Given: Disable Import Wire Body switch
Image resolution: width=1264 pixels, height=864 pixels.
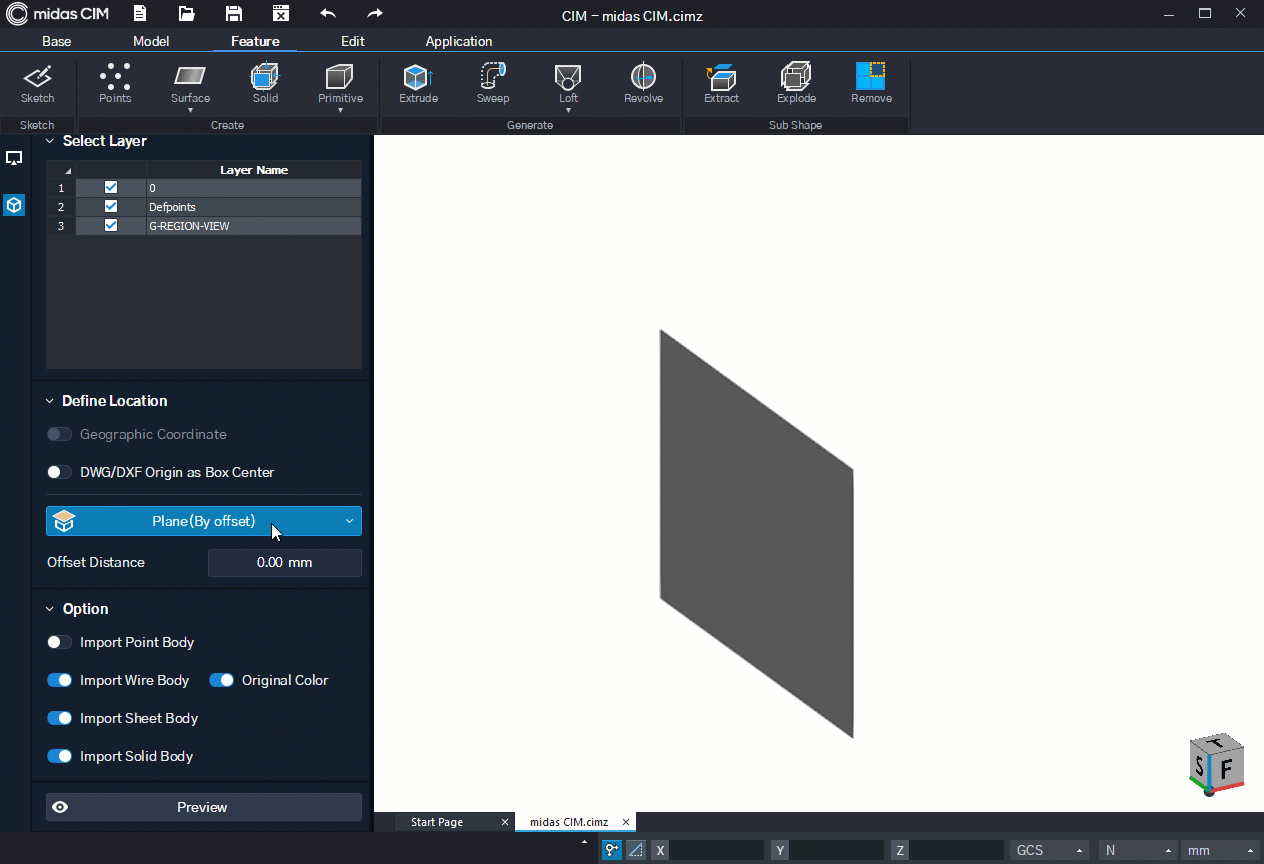Looking at the screenshot, I should tap(60, 680).
